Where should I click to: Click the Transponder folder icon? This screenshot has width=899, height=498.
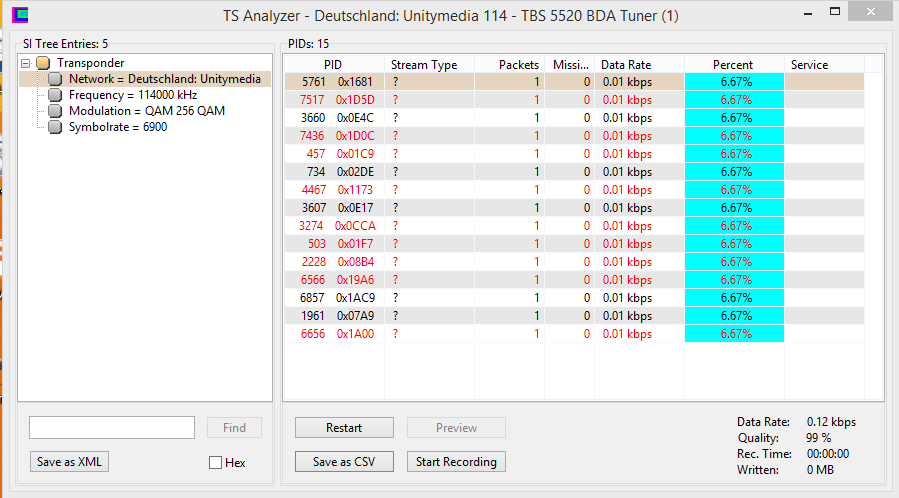tap(43, 63)
